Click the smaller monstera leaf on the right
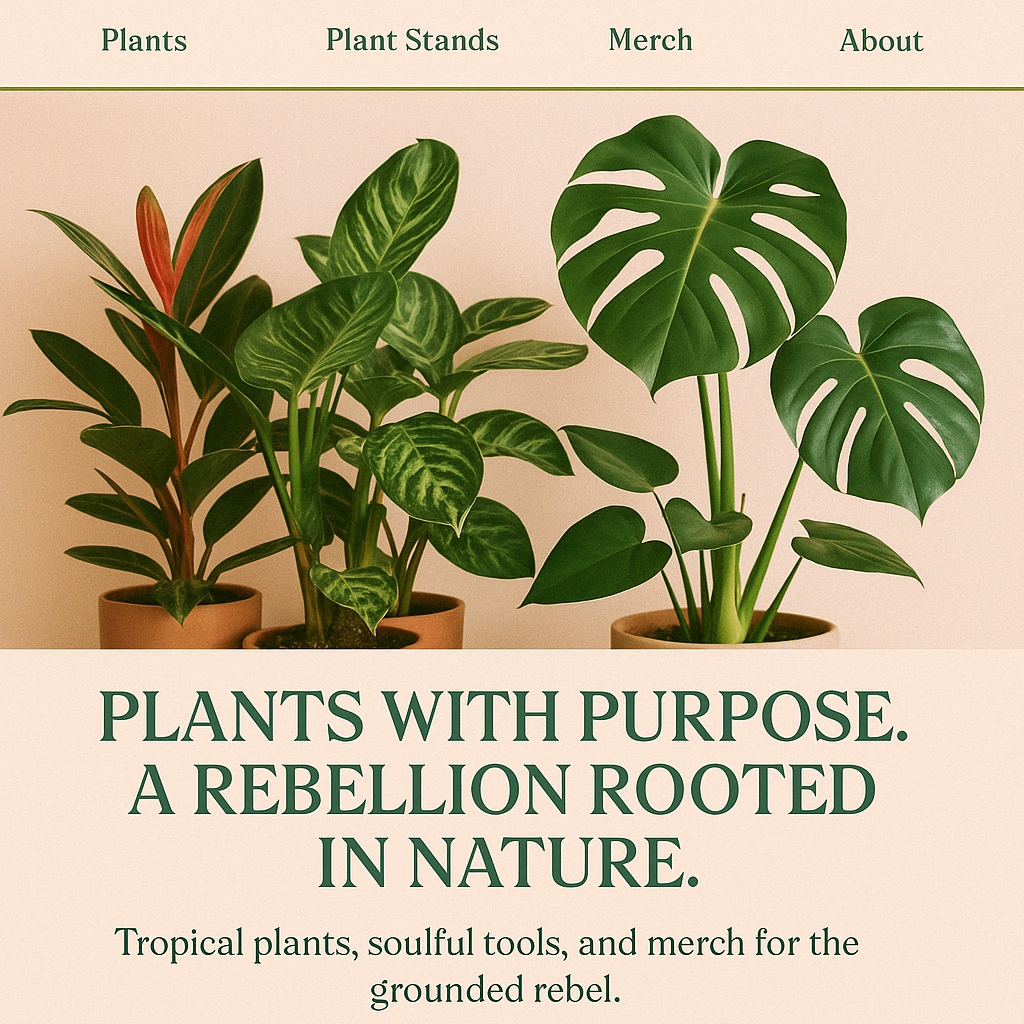Image resolution: width=1024 pixels, height=1024 pixels. point(878,405)
